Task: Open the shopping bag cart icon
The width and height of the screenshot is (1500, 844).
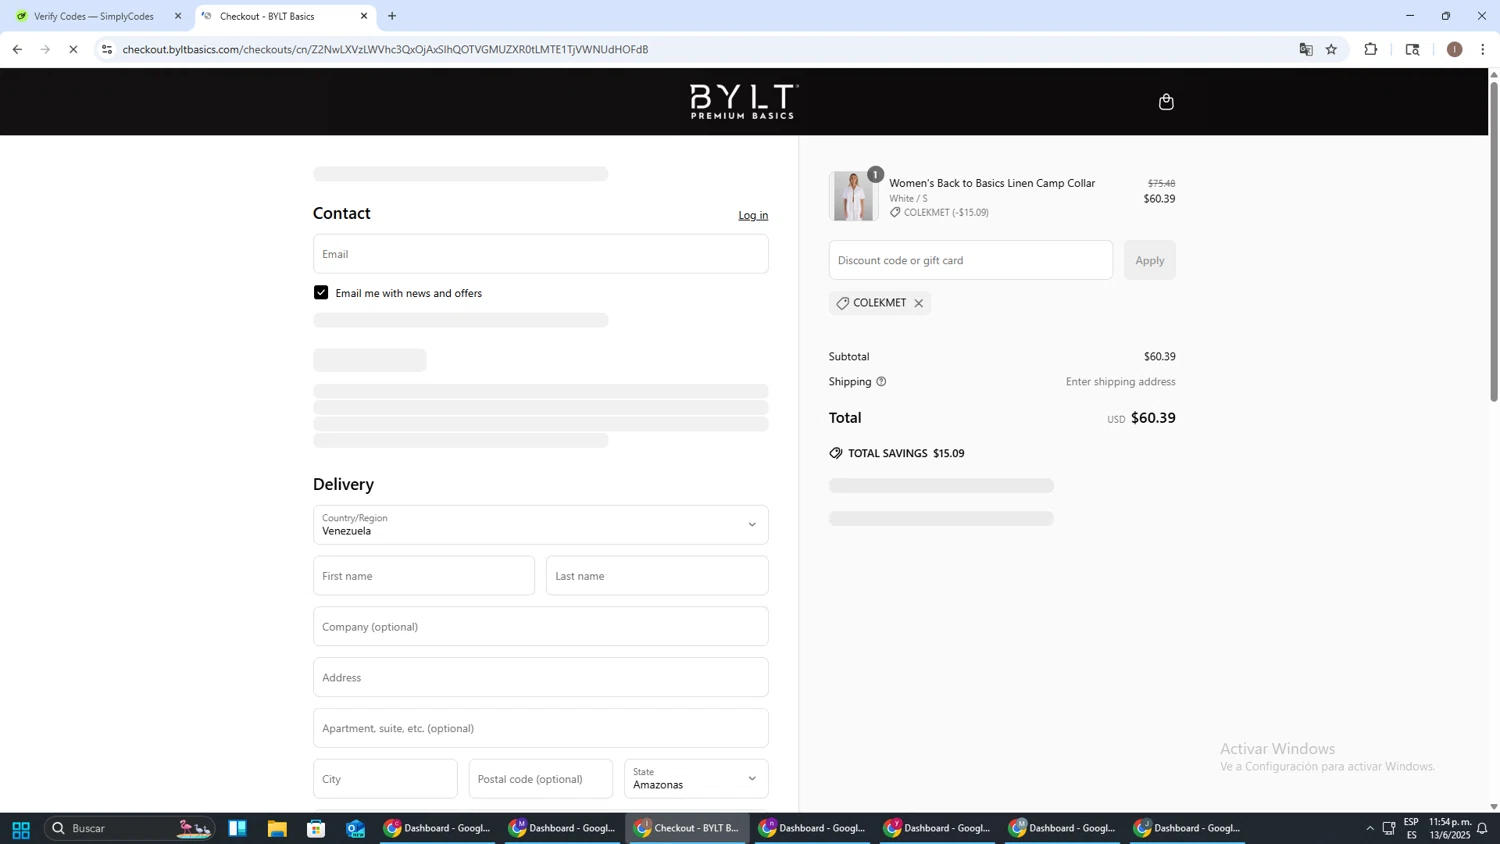Action: (1166, 102)
